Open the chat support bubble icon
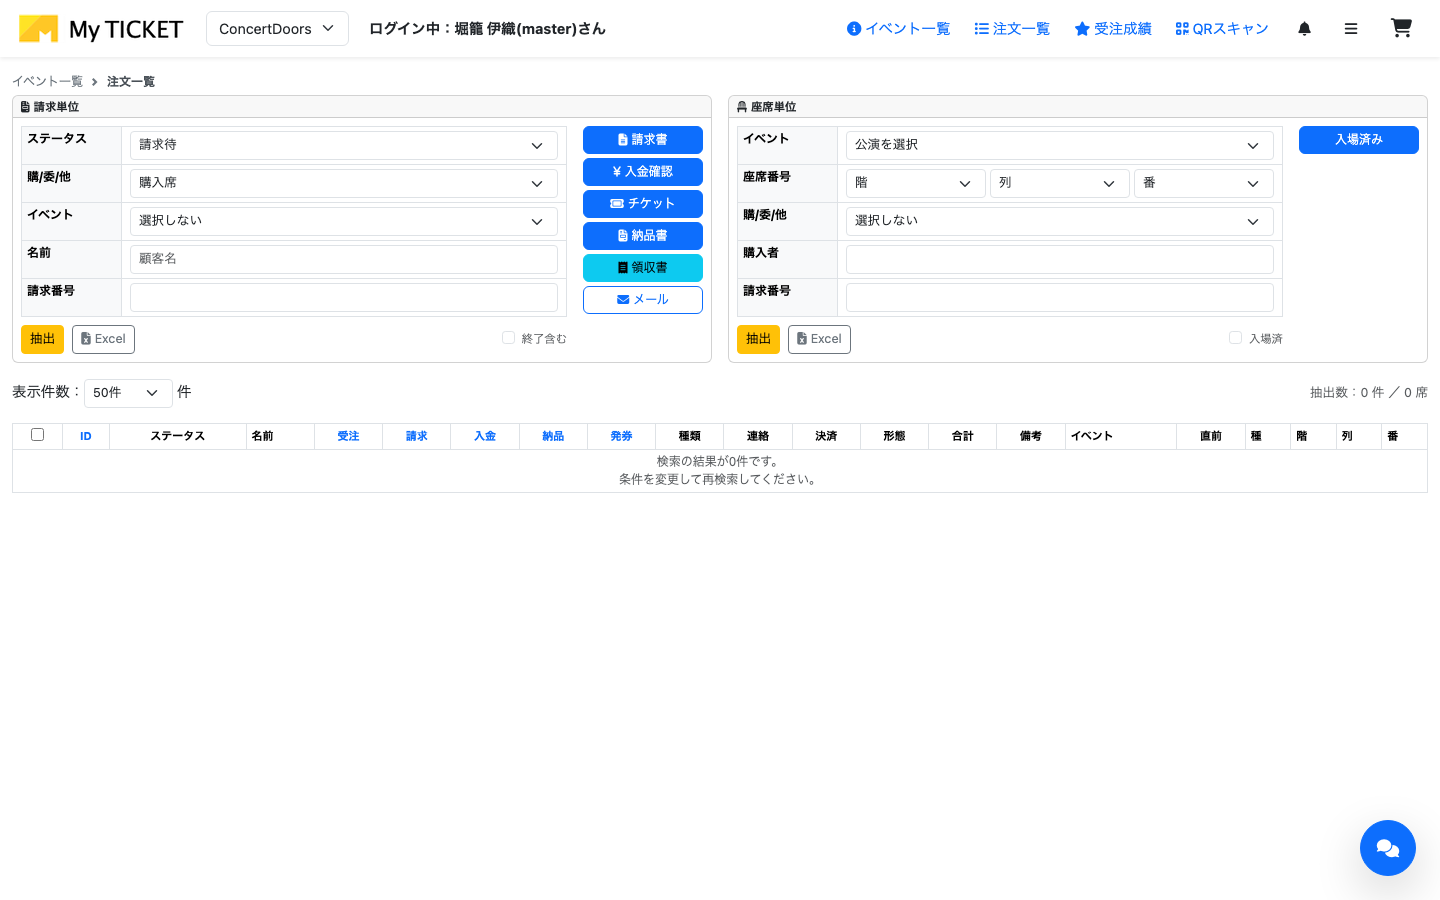Viewport: 1440px width, 900px height. [1387, 847]
